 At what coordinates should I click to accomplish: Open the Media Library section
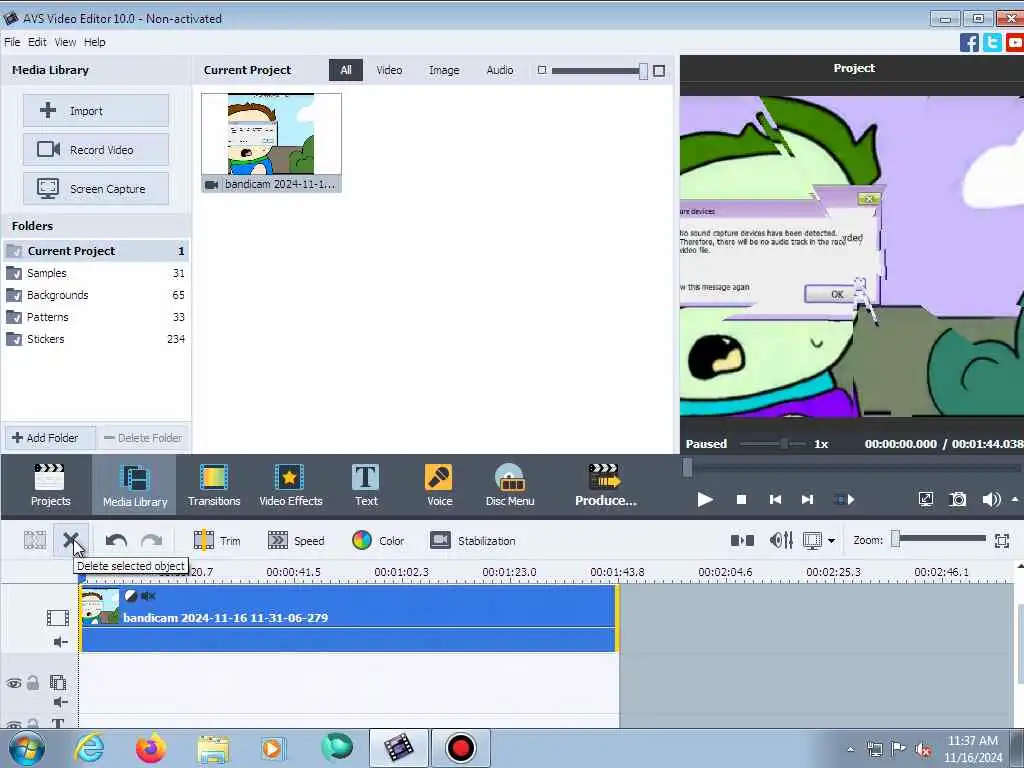[x=135, y=485]
